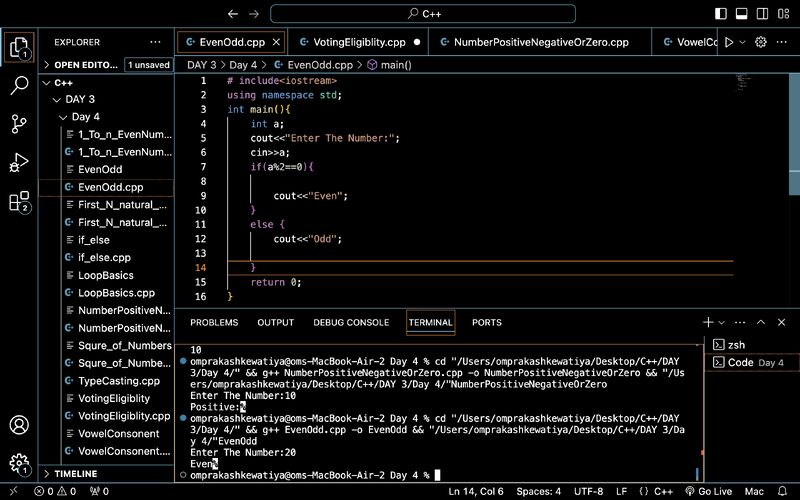Start Go Live server from status bar
Screen dimensions: 800x500
coord(708,491)
